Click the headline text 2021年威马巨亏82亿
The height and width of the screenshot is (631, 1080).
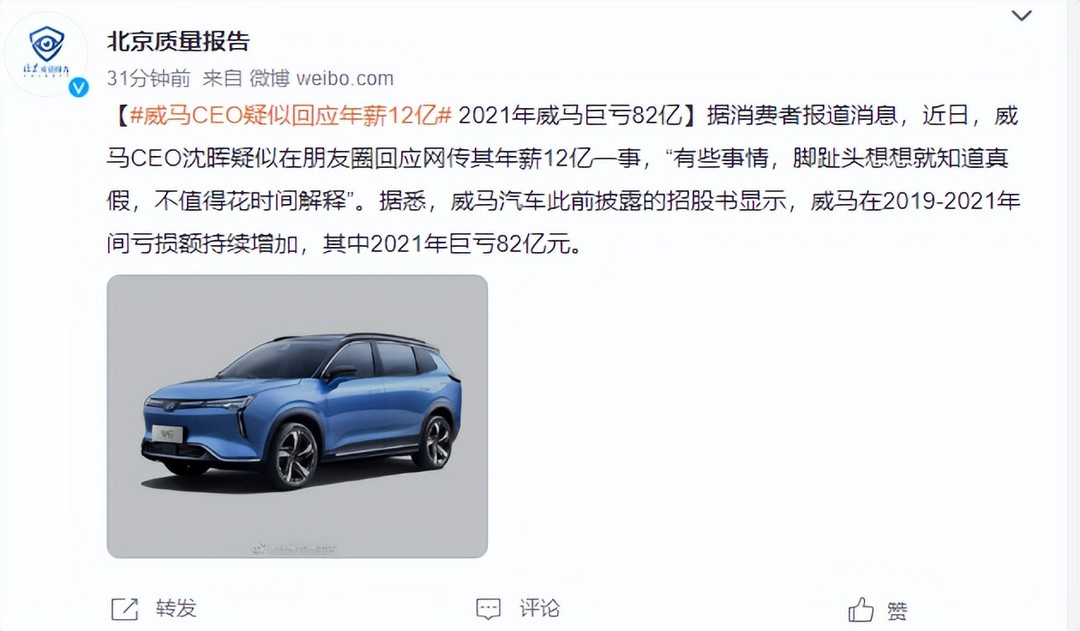[x=570, y=116]
